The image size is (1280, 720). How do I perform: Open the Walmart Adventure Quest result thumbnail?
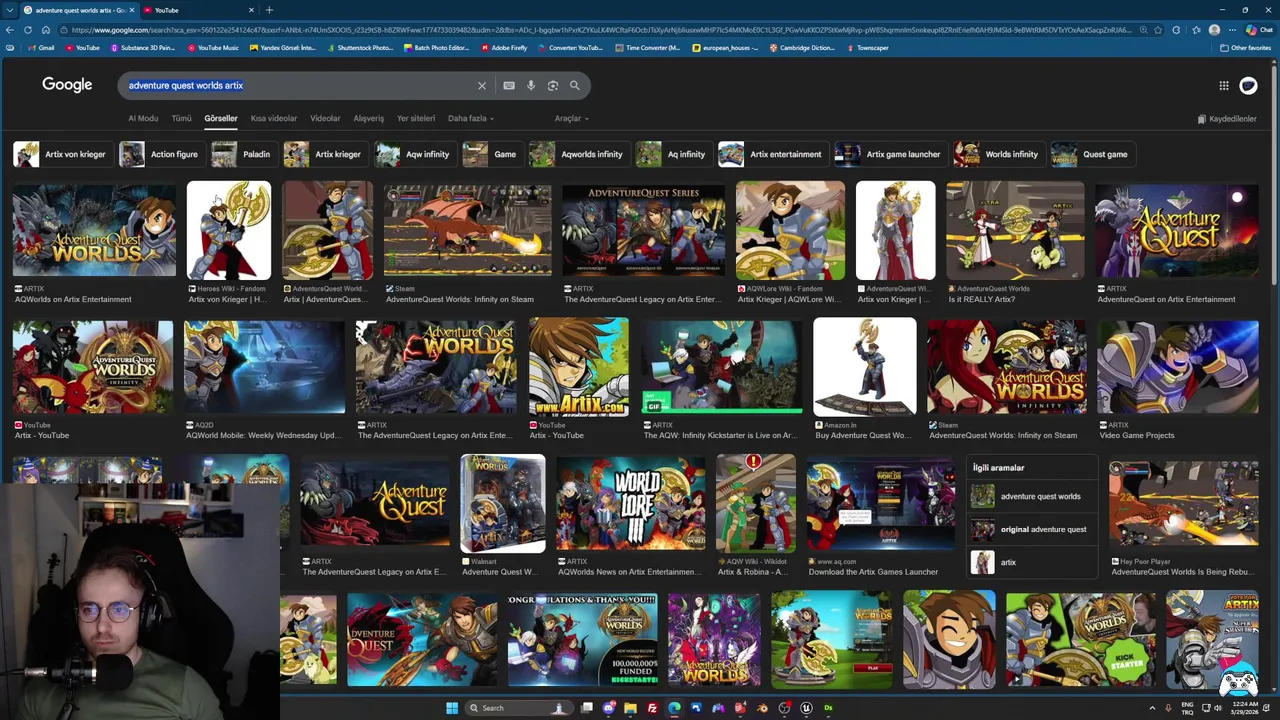(503, 503)
